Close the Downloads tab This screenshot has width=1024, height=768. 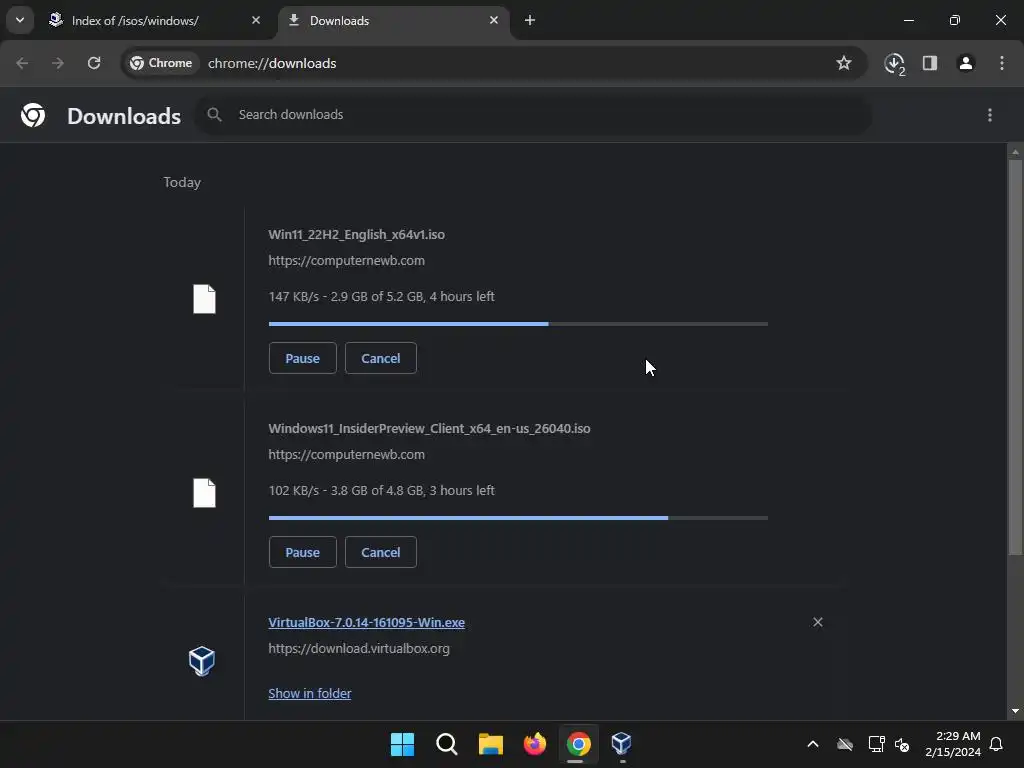click(494, 20)
